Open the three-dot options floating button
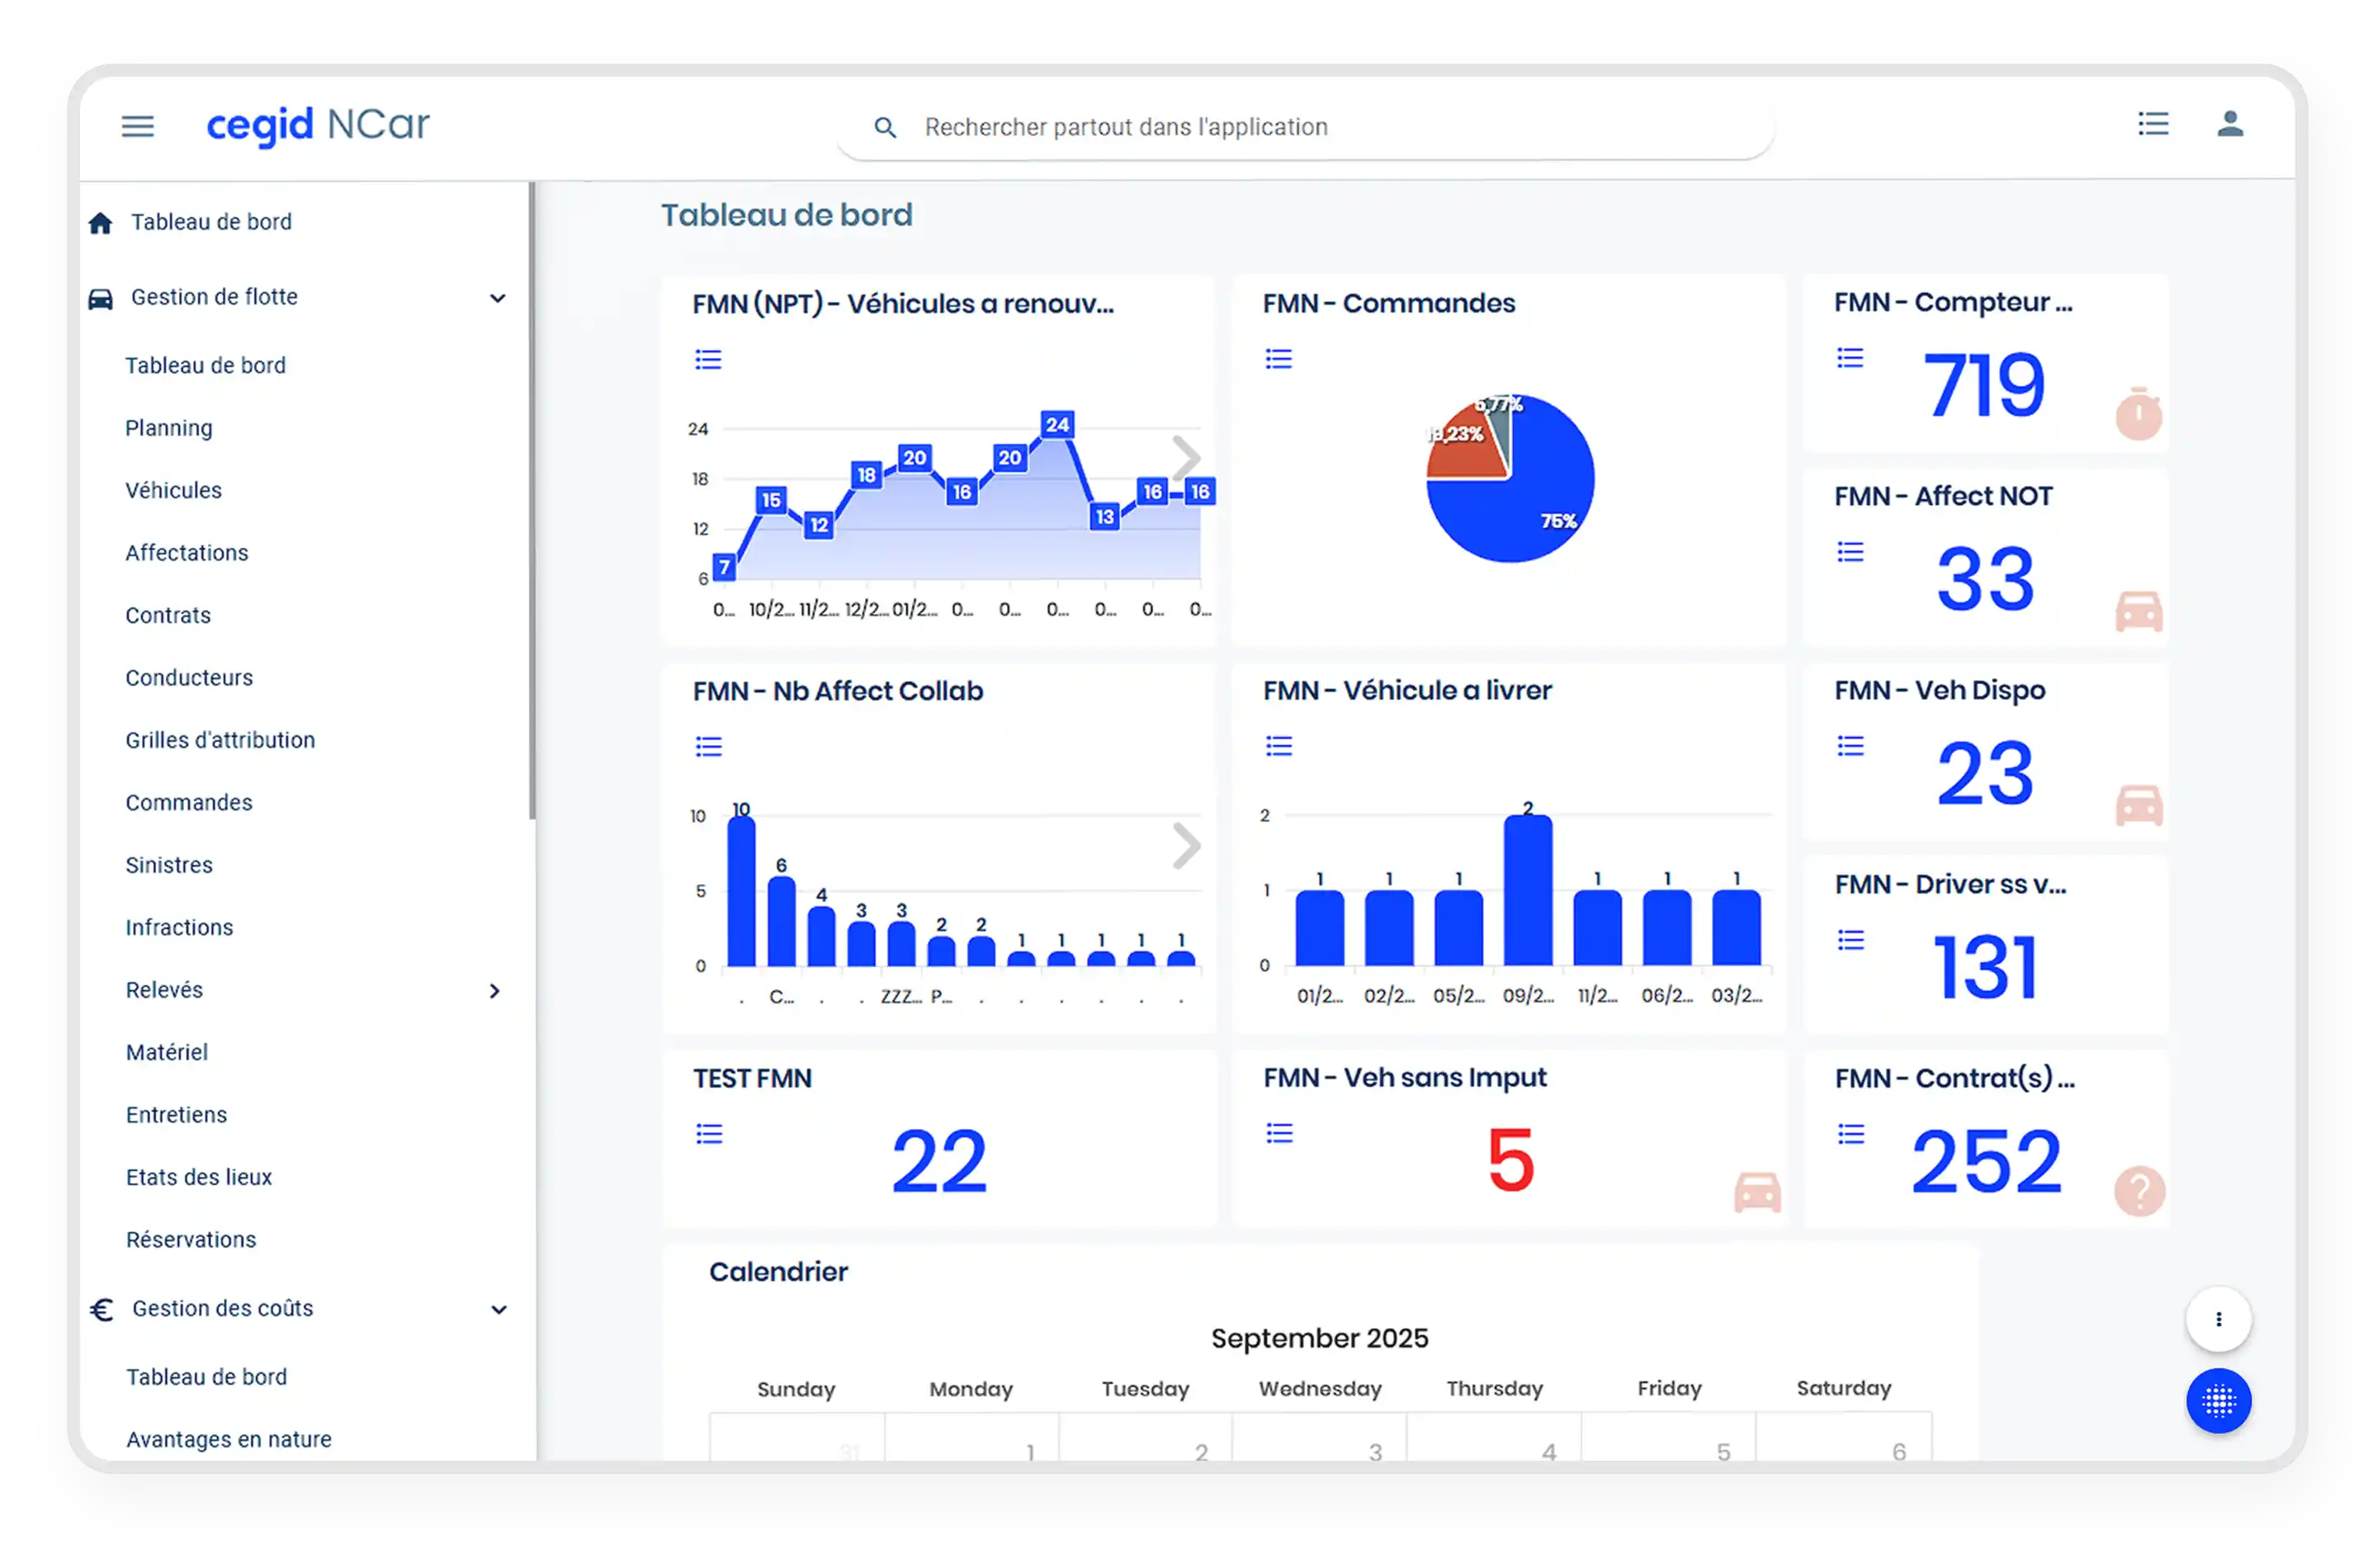 point(2218,1319)
